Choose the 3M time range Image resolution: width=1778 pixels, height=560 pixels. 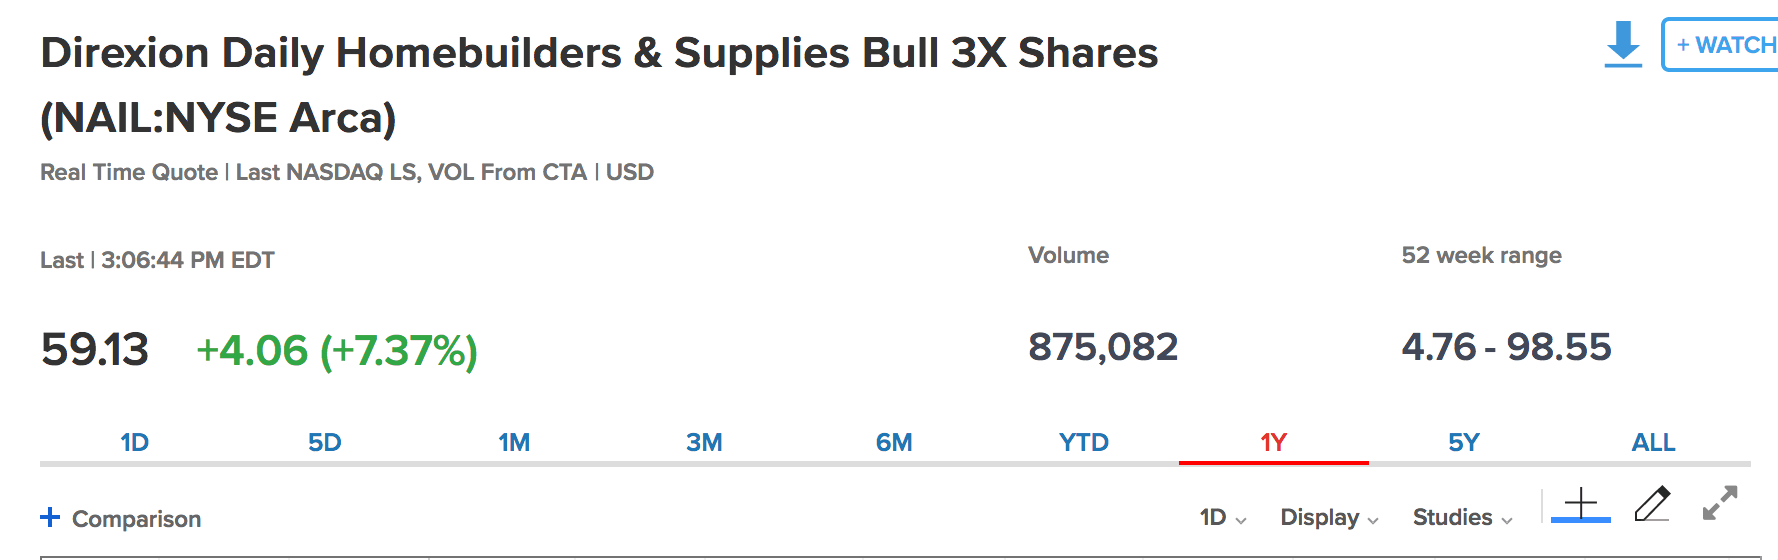click(x=704, y=442)
